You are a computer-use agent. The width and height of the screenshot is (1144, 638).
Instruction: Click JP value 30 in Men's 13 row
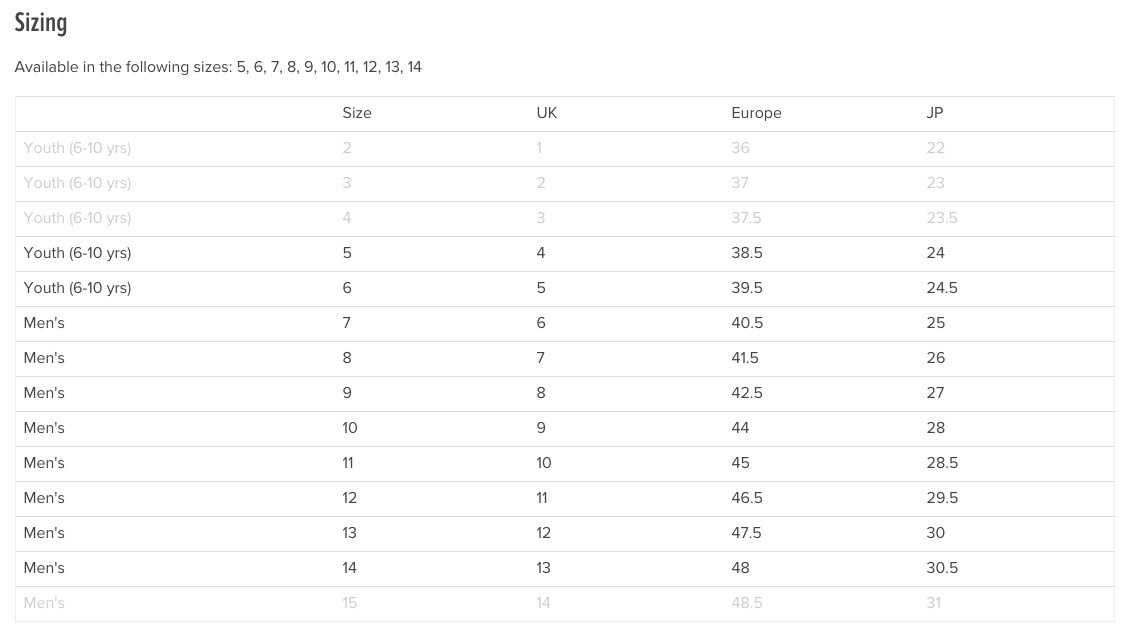[935, 533]
